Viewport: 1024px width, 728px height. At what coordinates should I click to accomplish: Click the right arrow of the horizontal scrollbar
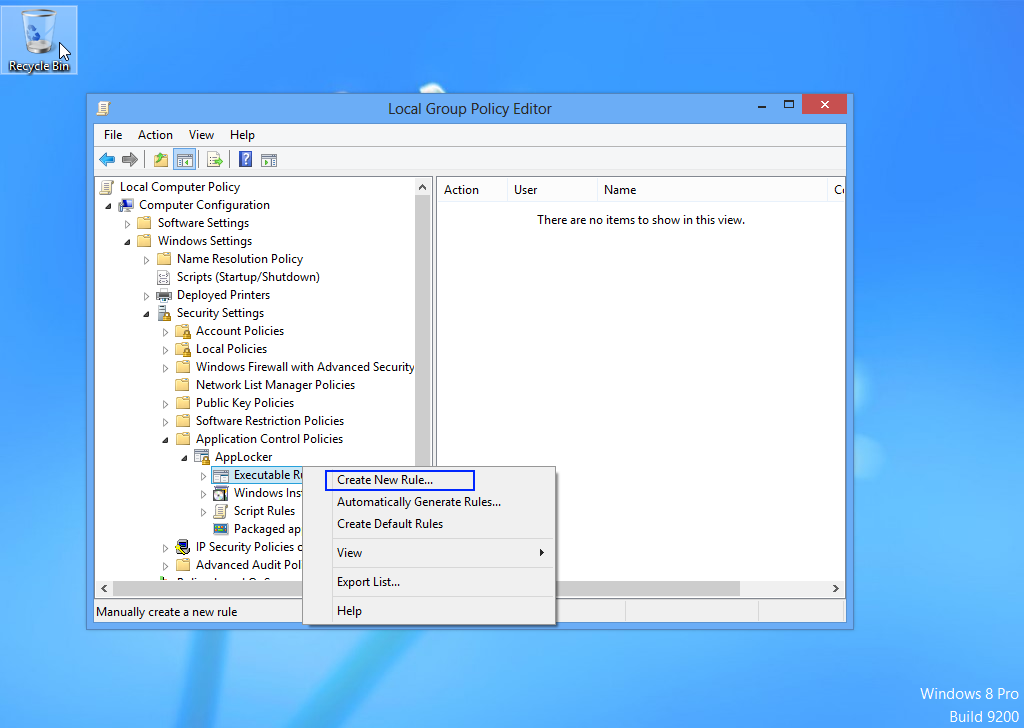(836, 588)
